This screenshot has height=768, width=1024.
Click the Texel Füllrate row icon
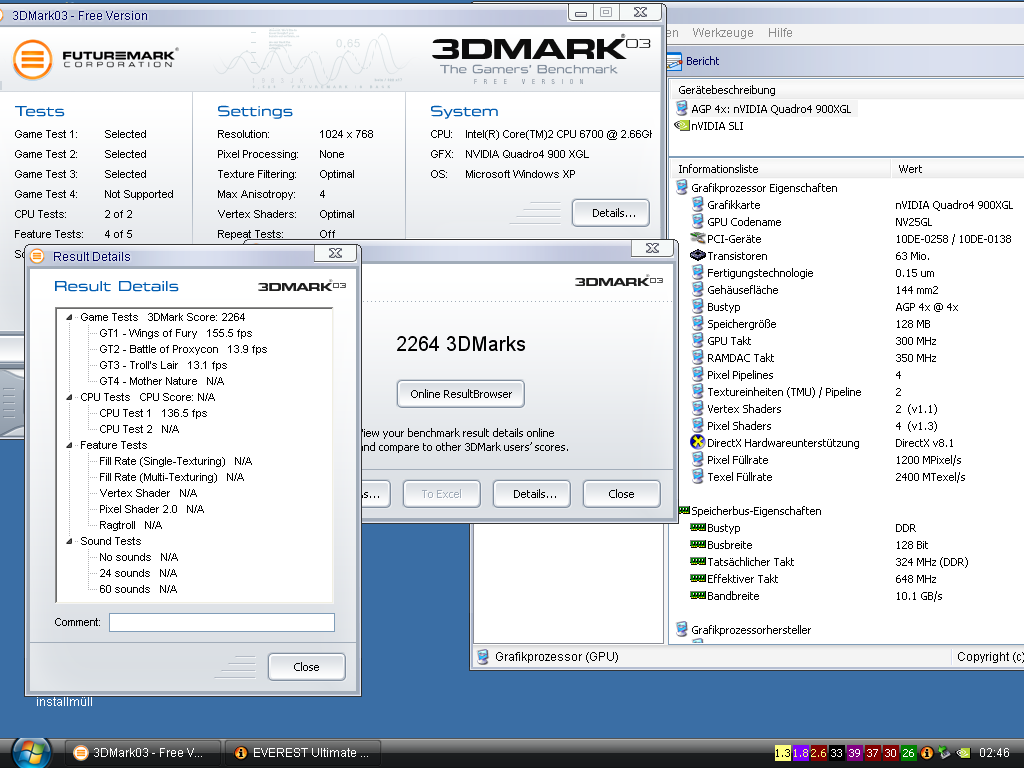click(x=697, y=476)
